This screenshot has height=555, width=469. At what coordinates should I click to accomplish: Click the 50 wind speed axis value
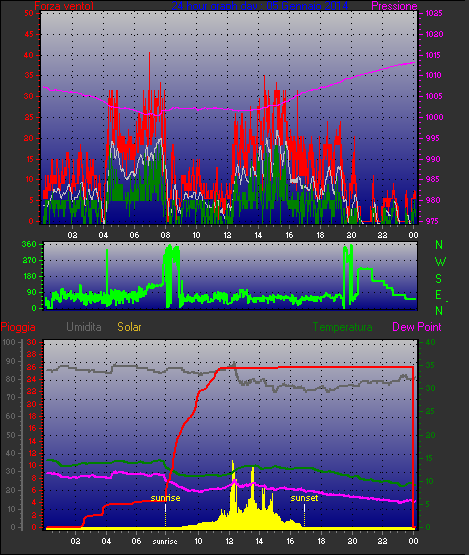(x=29, y=13)
